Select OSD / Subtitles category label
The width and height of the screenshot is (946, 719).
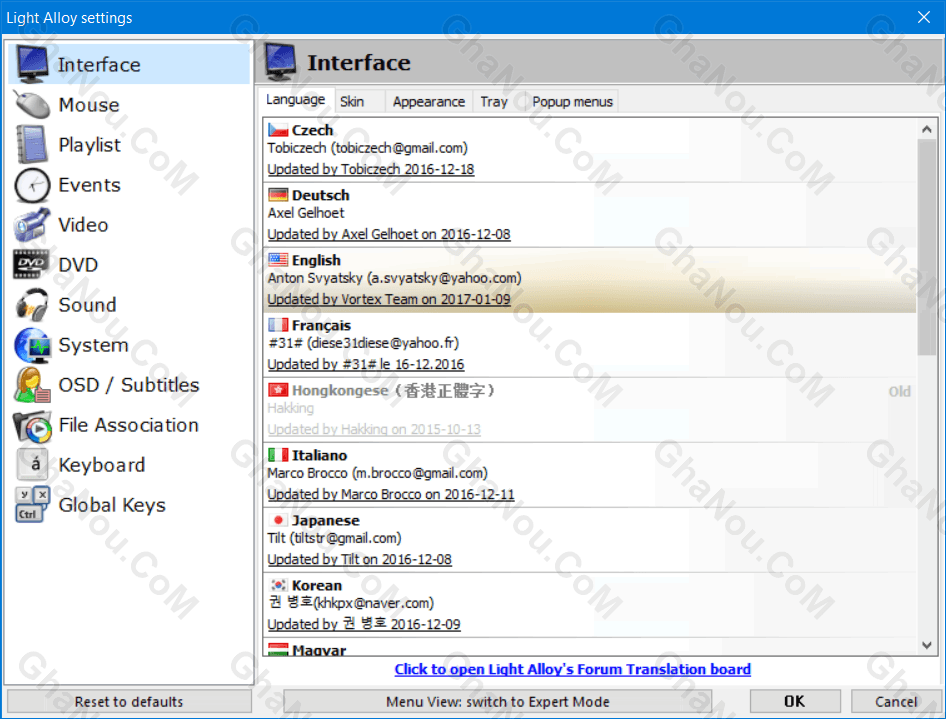point(129,385)
